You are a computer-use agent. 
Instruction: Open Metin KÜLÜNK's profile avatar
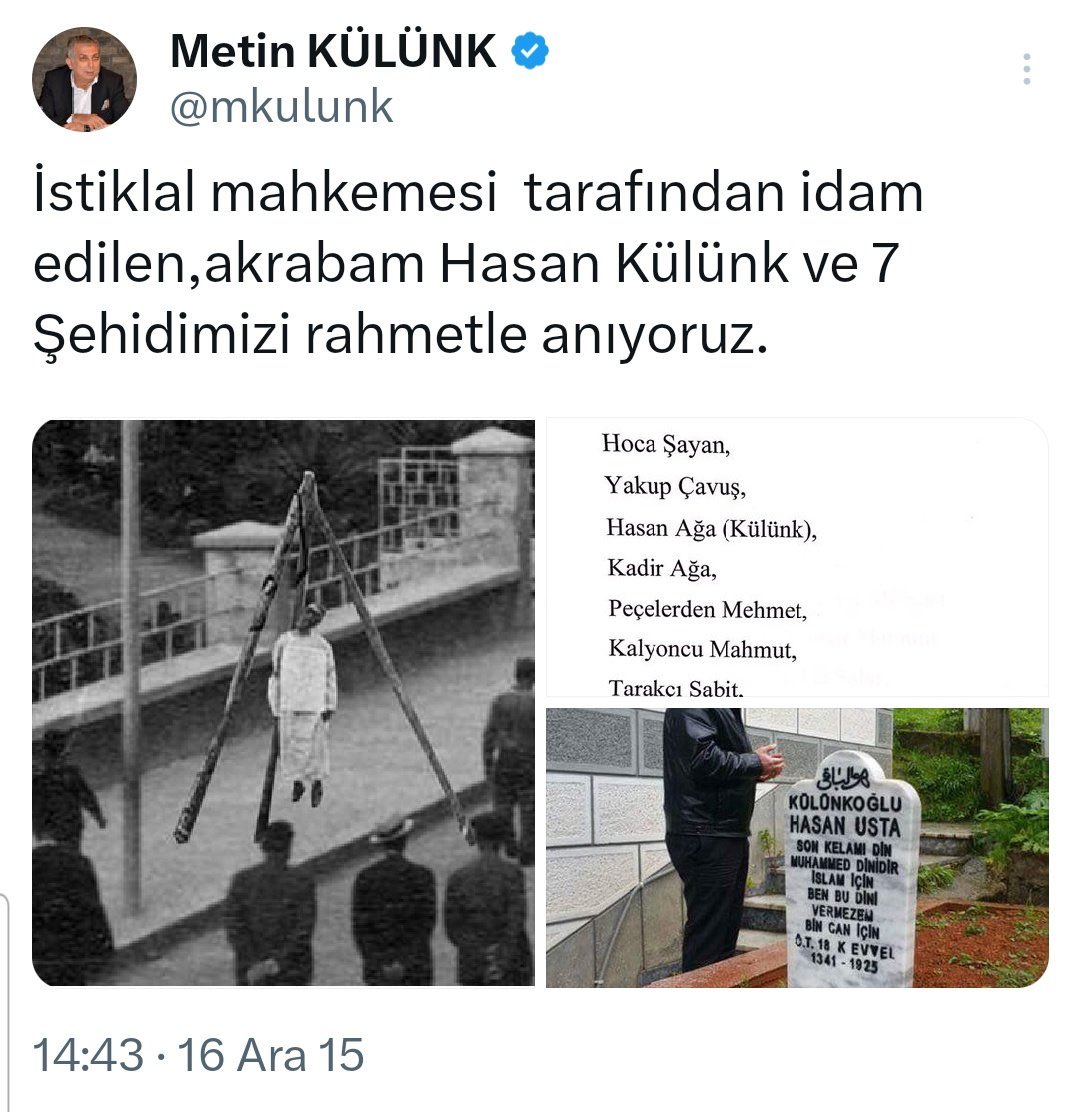click(x=84, y=79)
